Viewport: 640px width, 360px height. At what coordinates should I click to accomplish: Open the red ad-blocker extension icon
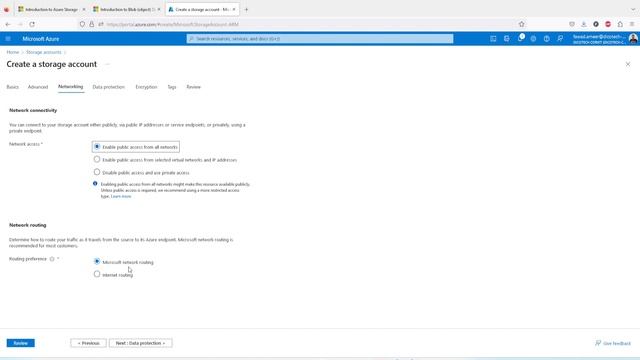[608, 24]
